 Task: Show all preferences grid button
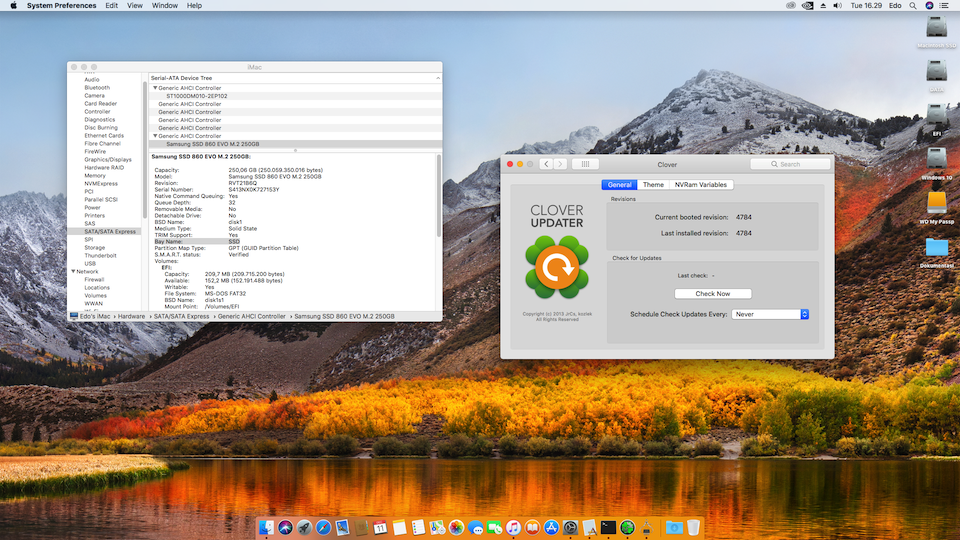pos(585,164)
